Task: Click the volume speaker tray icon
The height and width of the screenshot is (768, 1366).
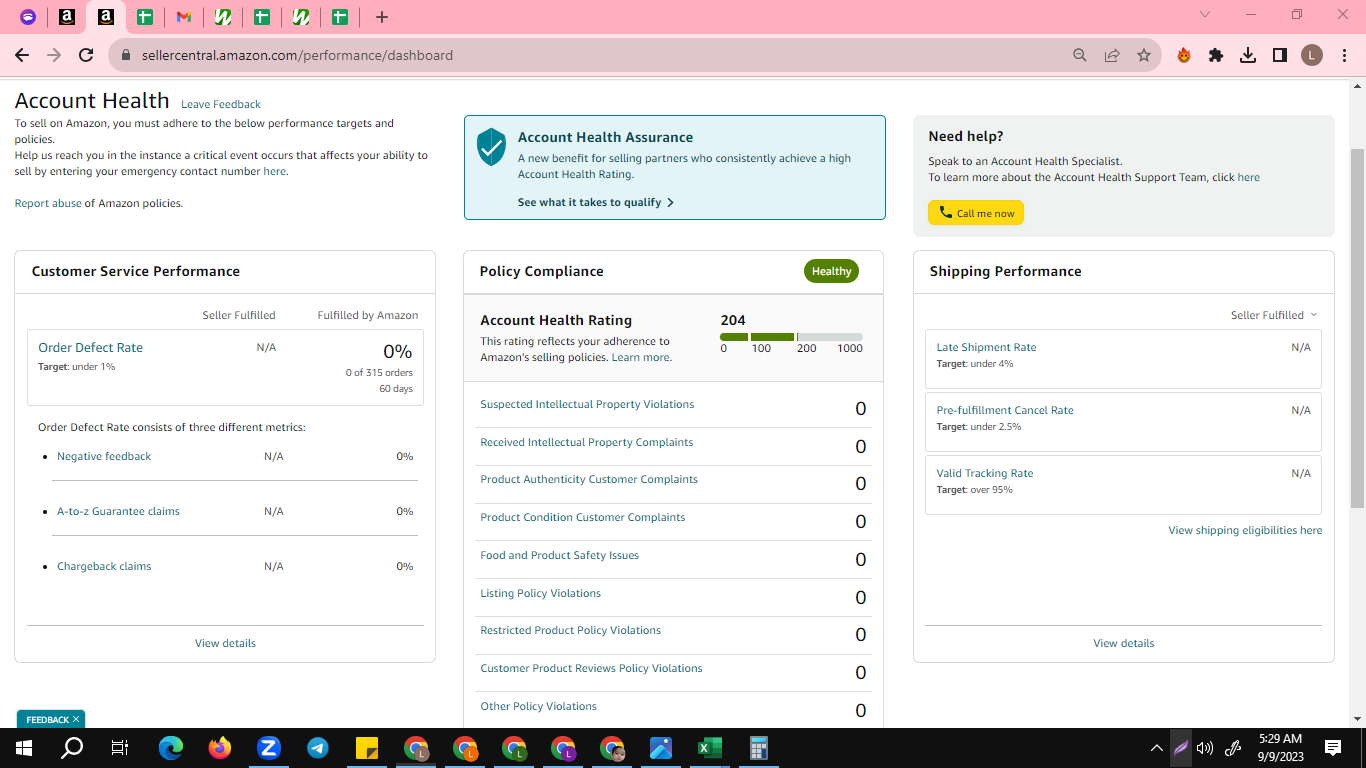Action: 1205,748
